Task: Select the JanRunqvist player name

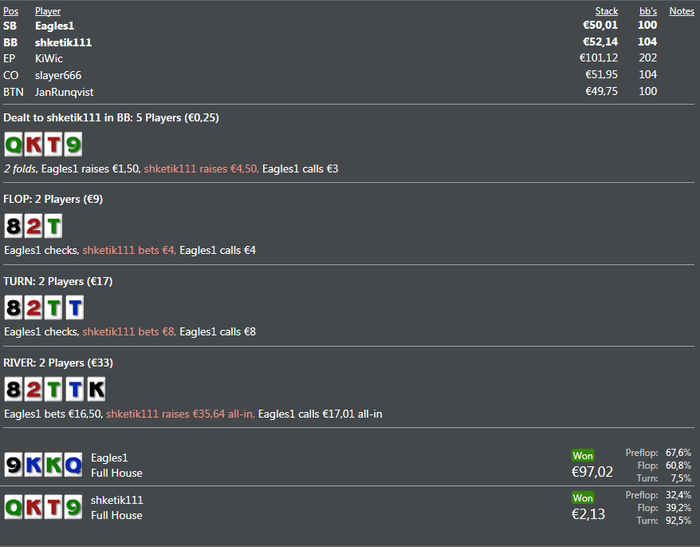Action: 64,92
